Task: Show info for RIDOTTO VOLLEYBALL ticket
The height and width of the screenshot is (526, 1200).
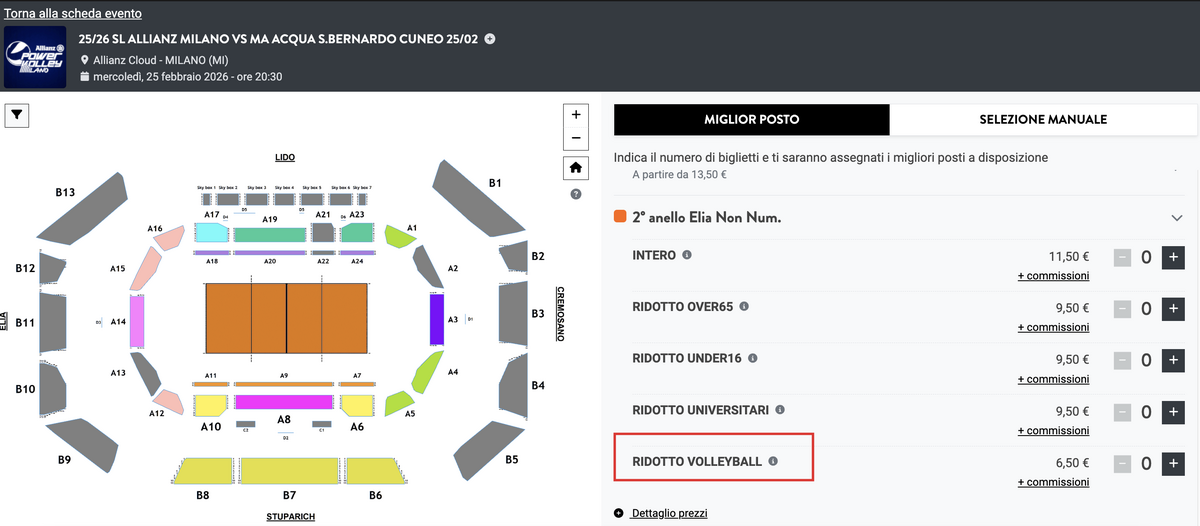Action: point(773,461)
